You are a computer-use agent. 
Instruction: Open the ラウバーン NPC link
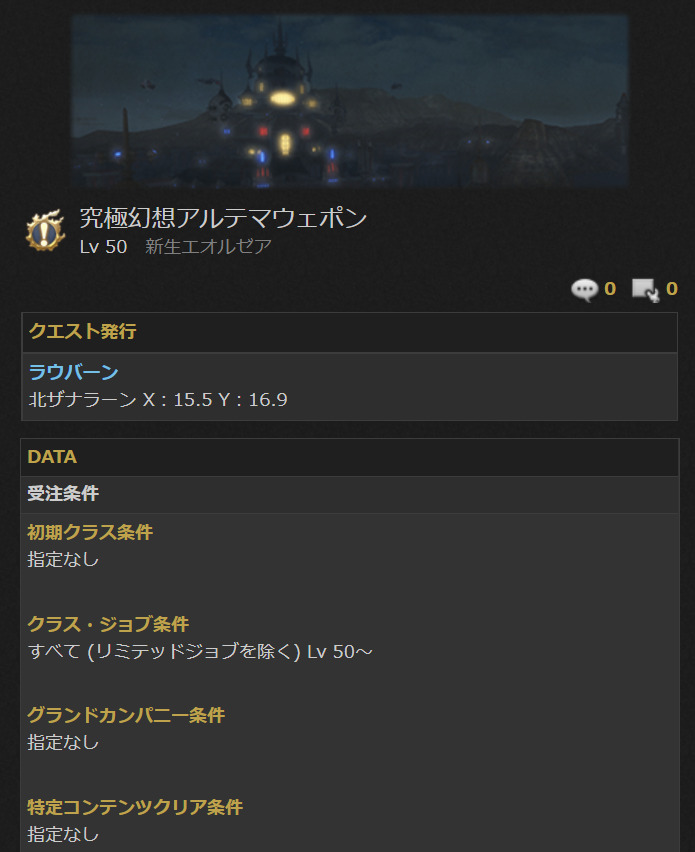click(73, 372)
